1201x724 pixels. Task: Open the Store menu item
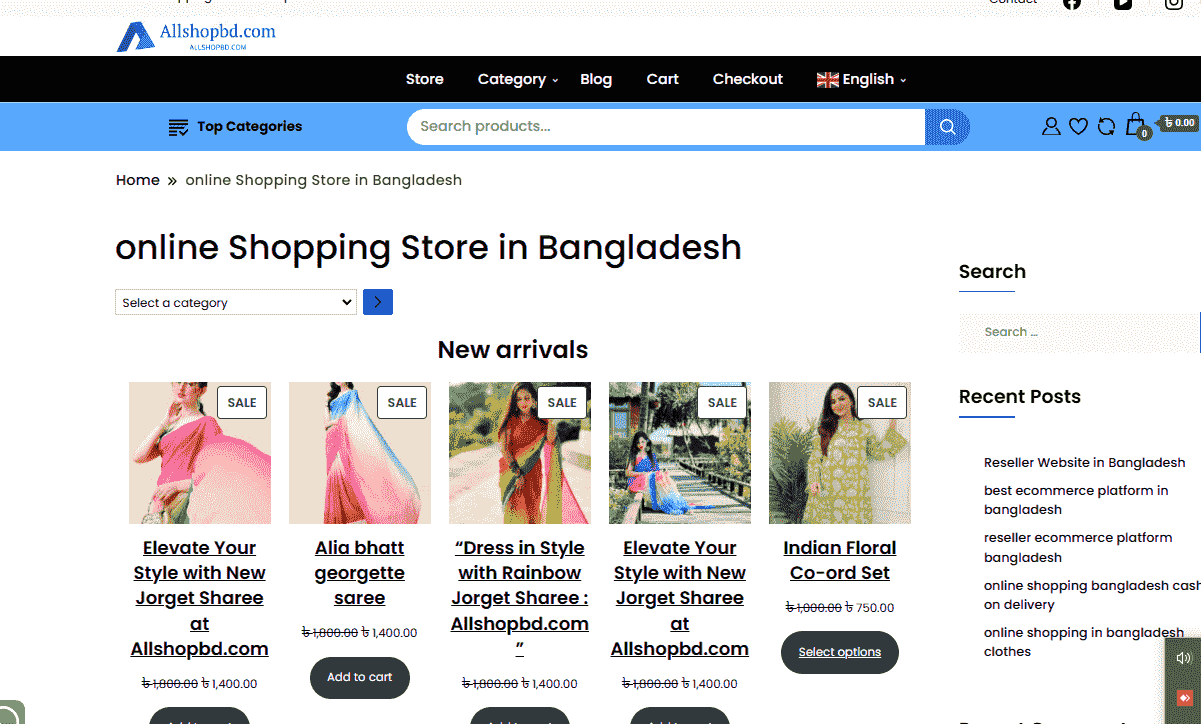(425, 79)
